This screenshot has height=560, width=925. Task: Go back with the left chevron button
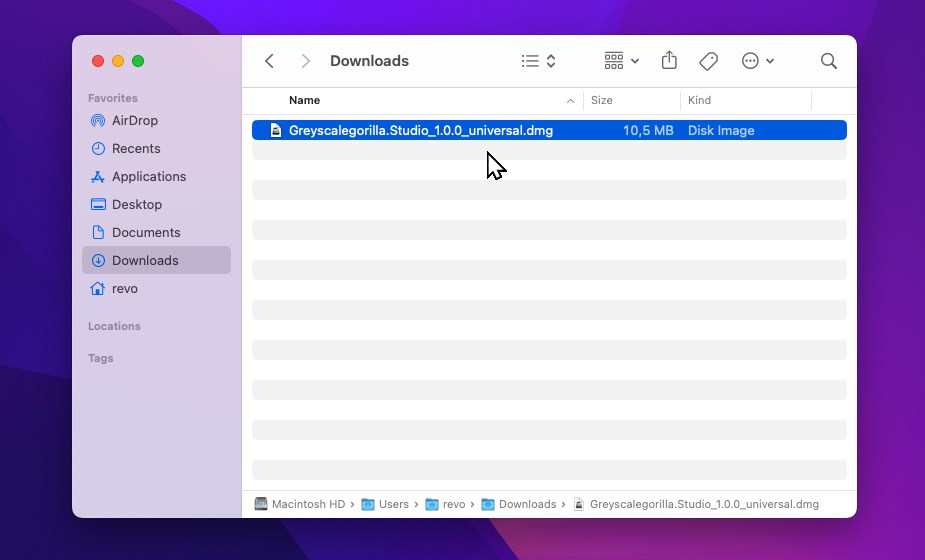point(270,61)
